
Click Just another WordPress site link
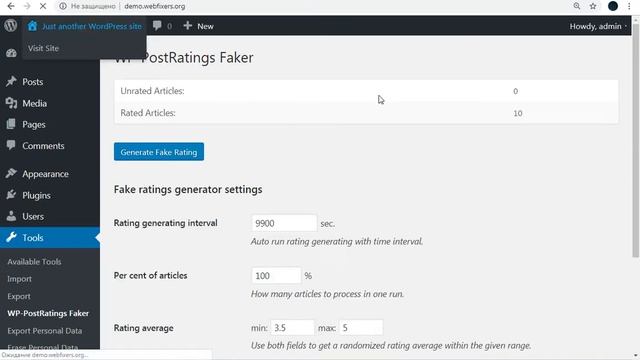[92, 26]
